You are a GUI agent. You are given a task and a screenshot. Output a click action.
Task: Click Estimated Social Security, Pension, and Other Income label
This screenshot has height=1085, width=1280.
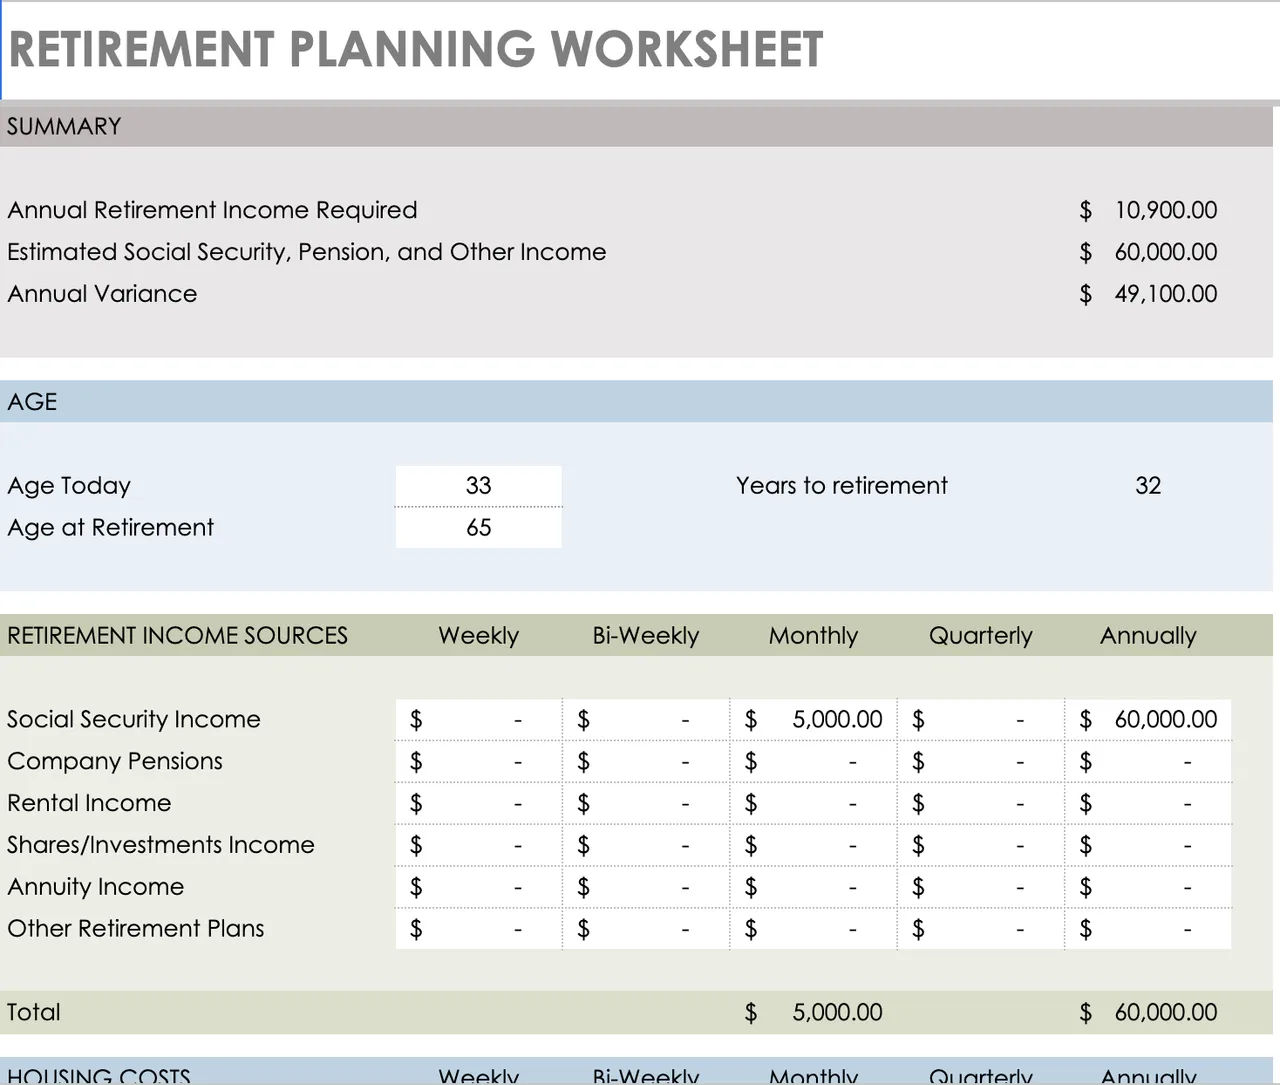(x=307, y=252)
